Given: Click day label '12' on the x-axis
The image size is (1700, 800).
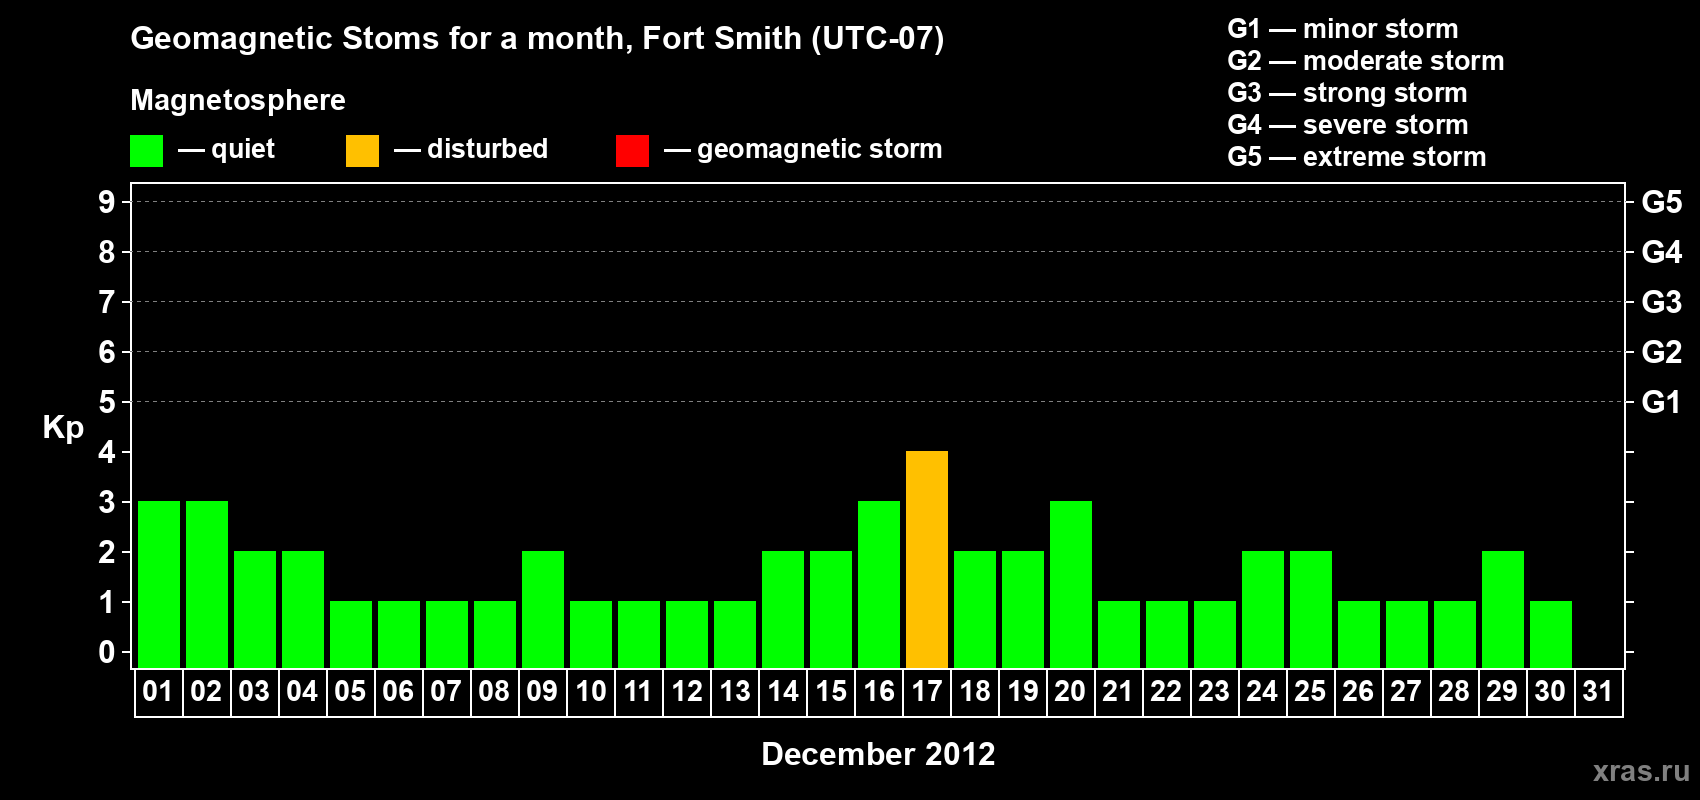Looking at the screenshot, I should coord(687,691).
